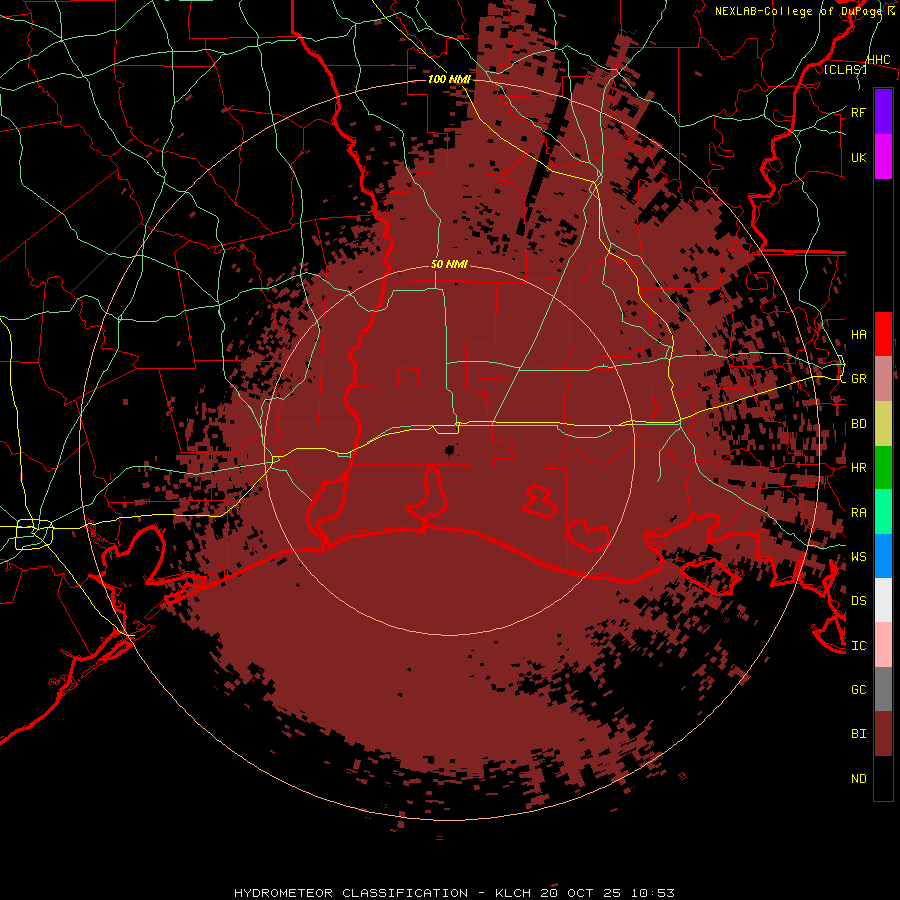The width and height of the screenshot is (900, 900).
Task: Click the RA light green legend swatch
Action: (x=883, y=512)
